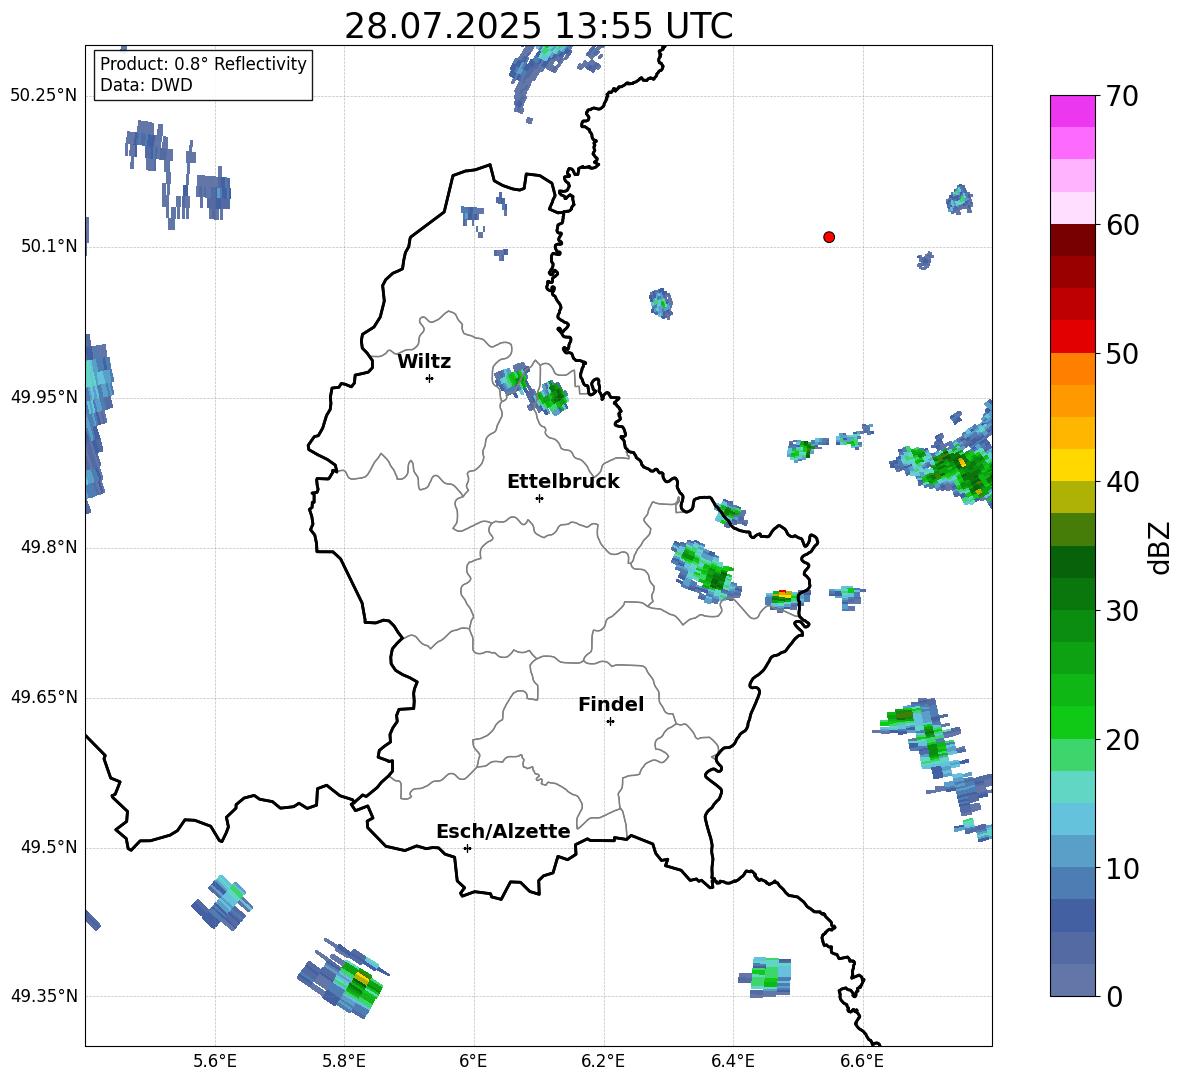Click the Esch/Alzette station cross marker
This screenshot has width=1184, height=1081.
[467, 848]
